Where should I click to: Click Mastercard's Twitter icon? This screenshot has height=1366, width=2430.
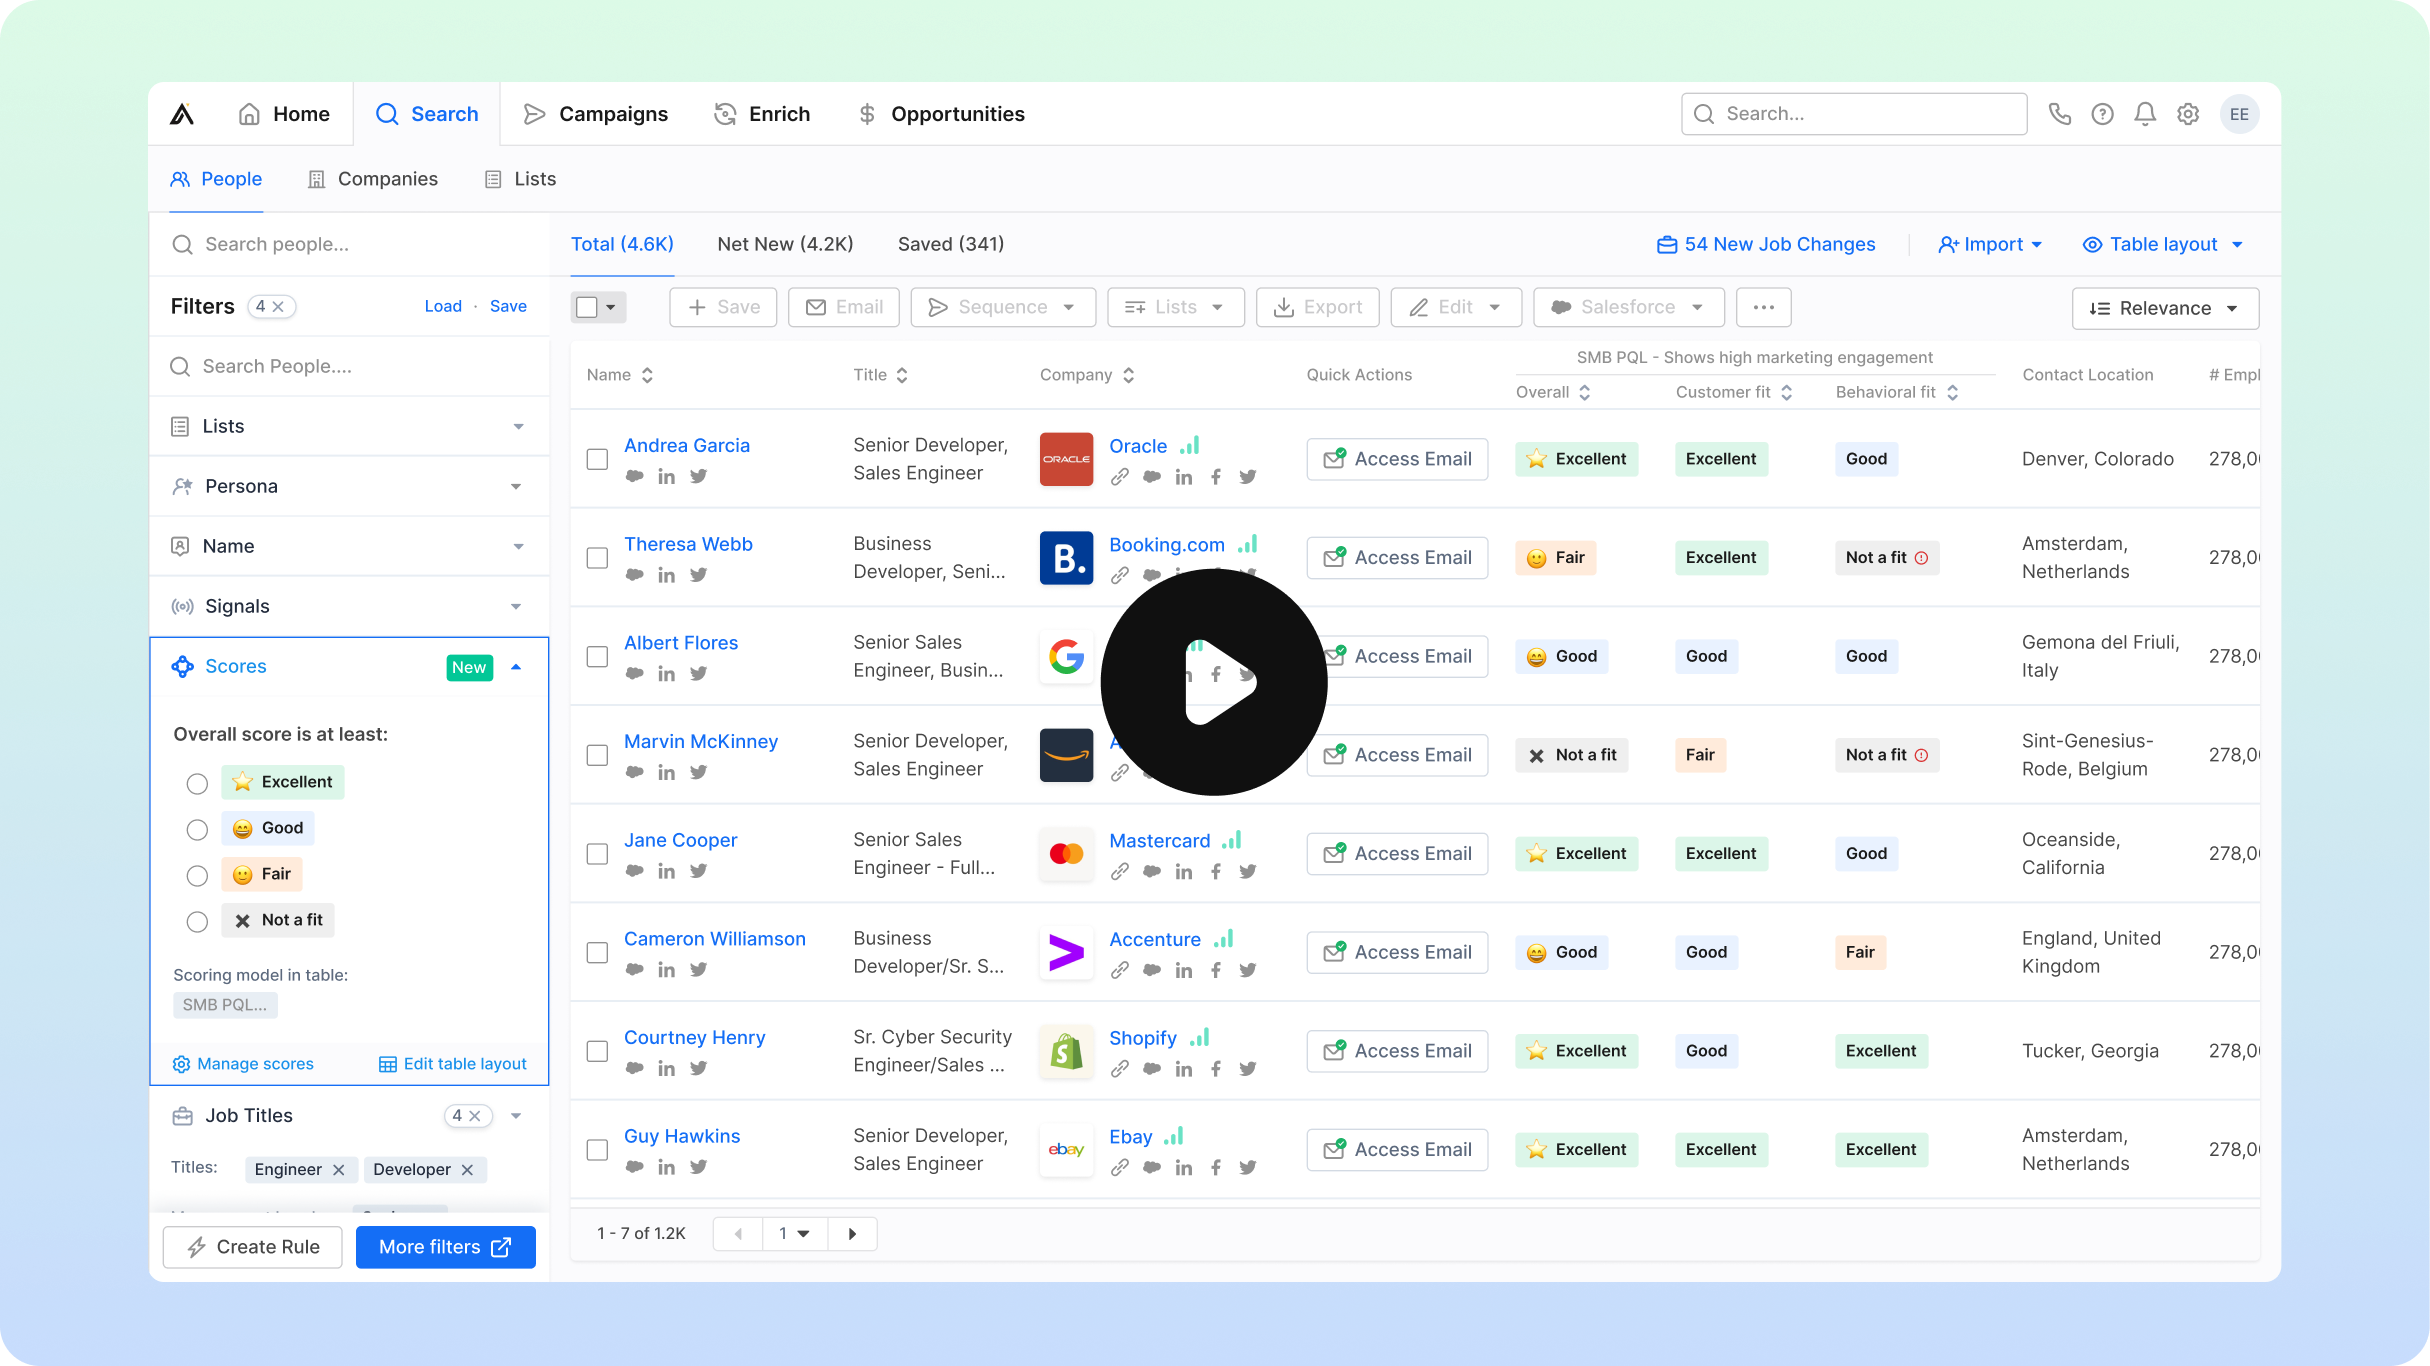[1248, 872]
